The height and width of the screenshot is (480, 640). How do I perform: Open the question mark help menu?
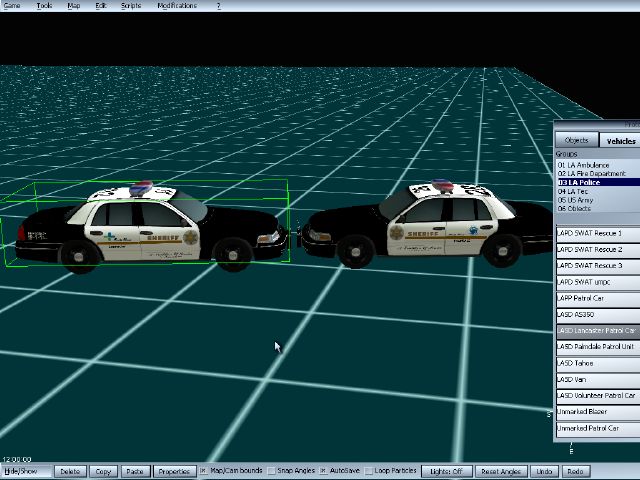pyautogui.click(x=218, y=5)
